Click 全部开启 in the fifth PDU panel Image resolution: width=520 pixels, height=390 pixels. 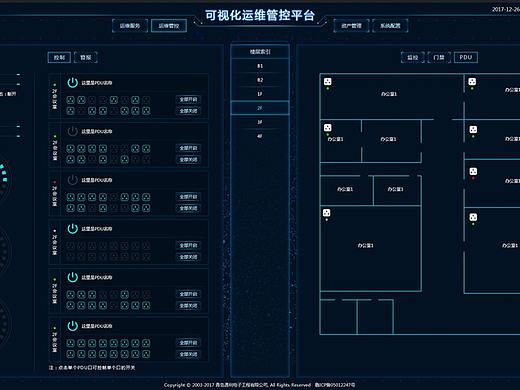coord(188,294)
